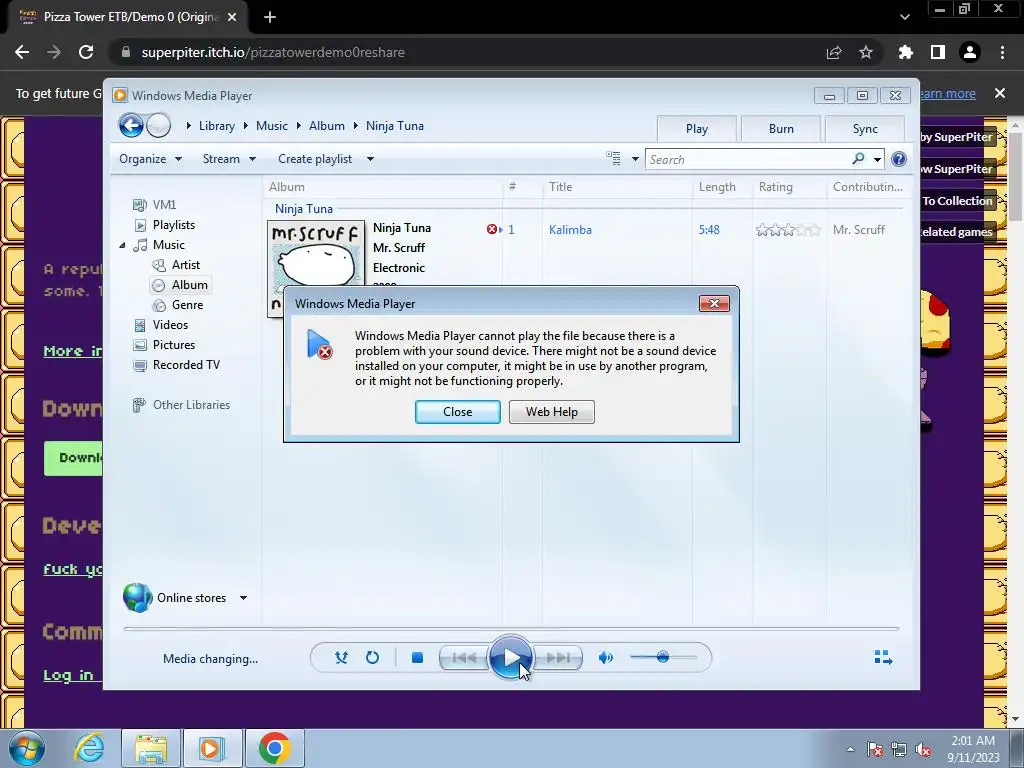Switch to the Burn tab
1024x768 pixels.
click(x=781, y=129)
